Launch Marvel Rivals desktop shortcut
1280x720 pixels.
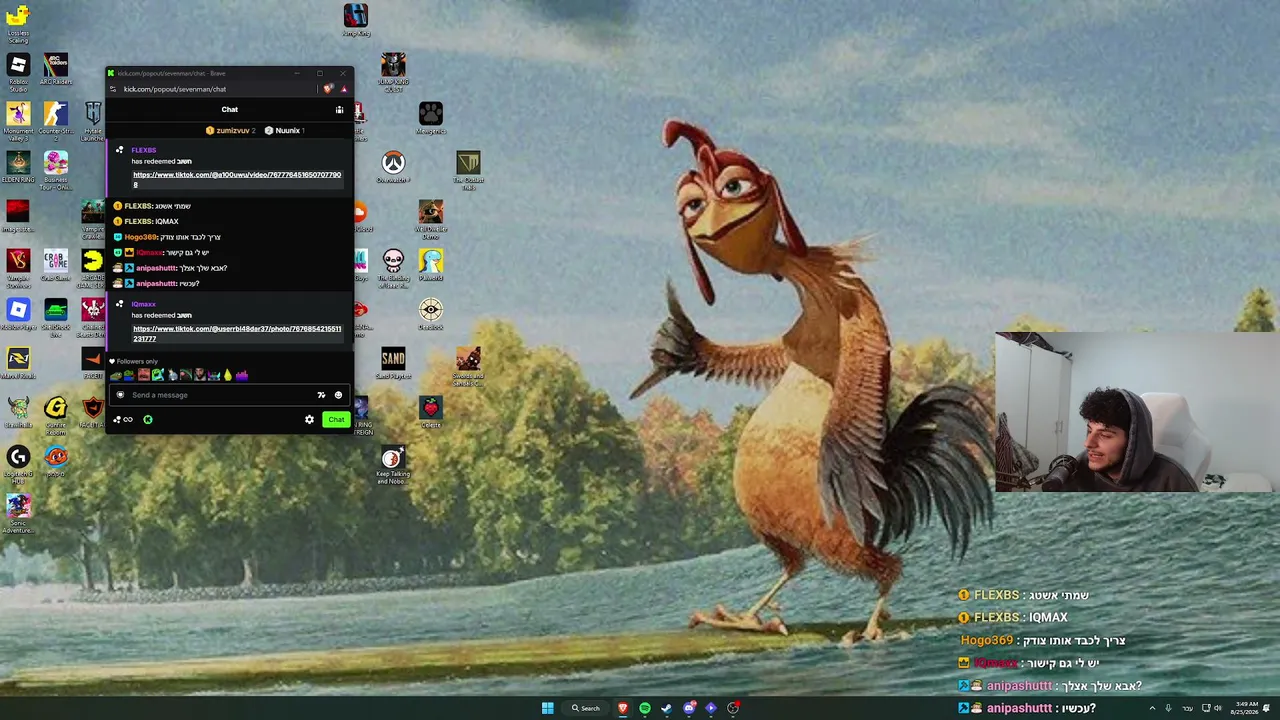pos(18,363)
